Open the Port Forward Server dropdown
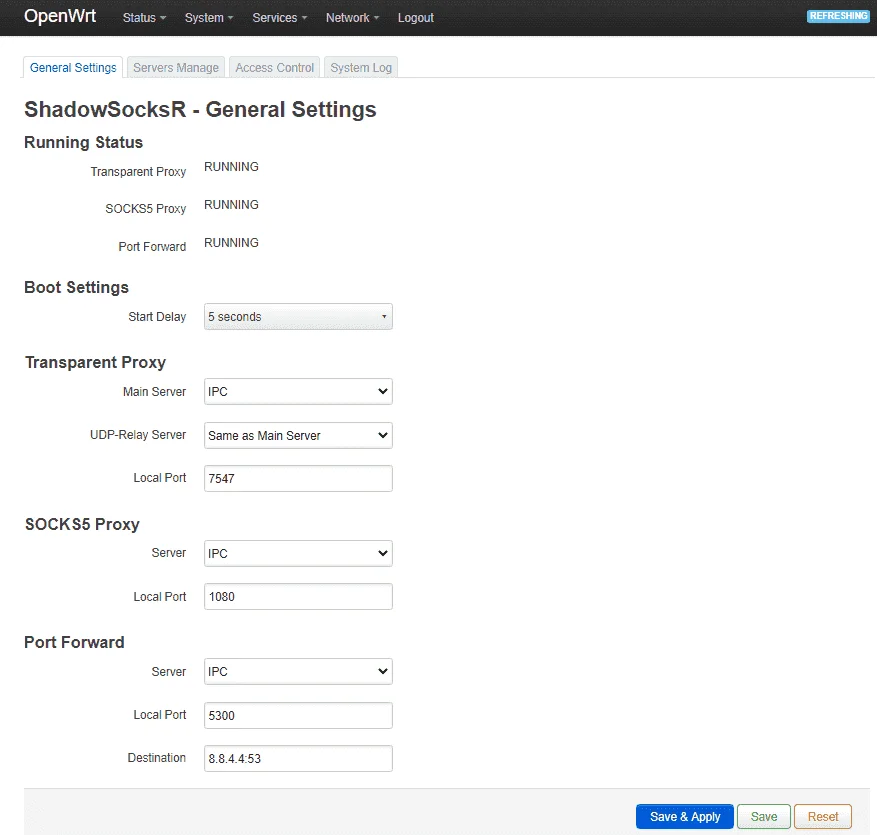The image size is (877, 835). [298, 672]
